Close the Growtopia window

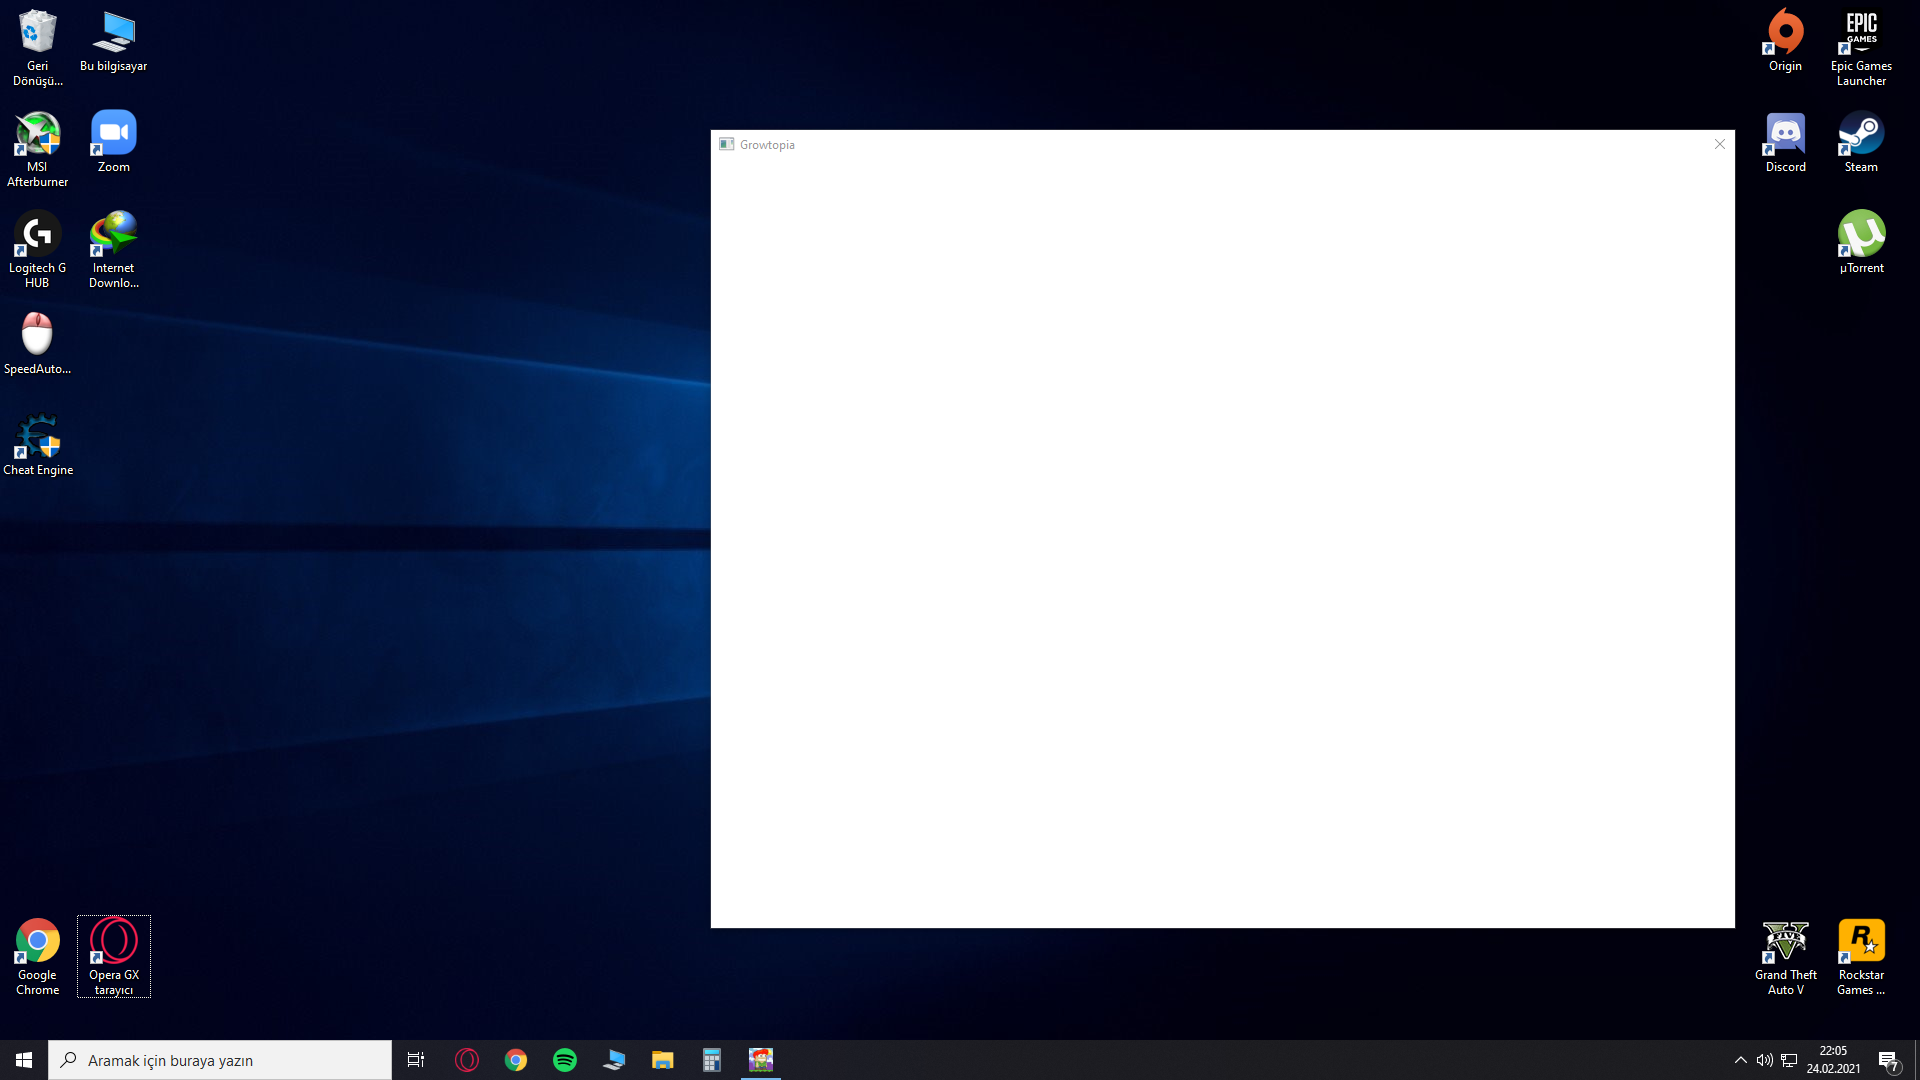tap(1719, 144)
